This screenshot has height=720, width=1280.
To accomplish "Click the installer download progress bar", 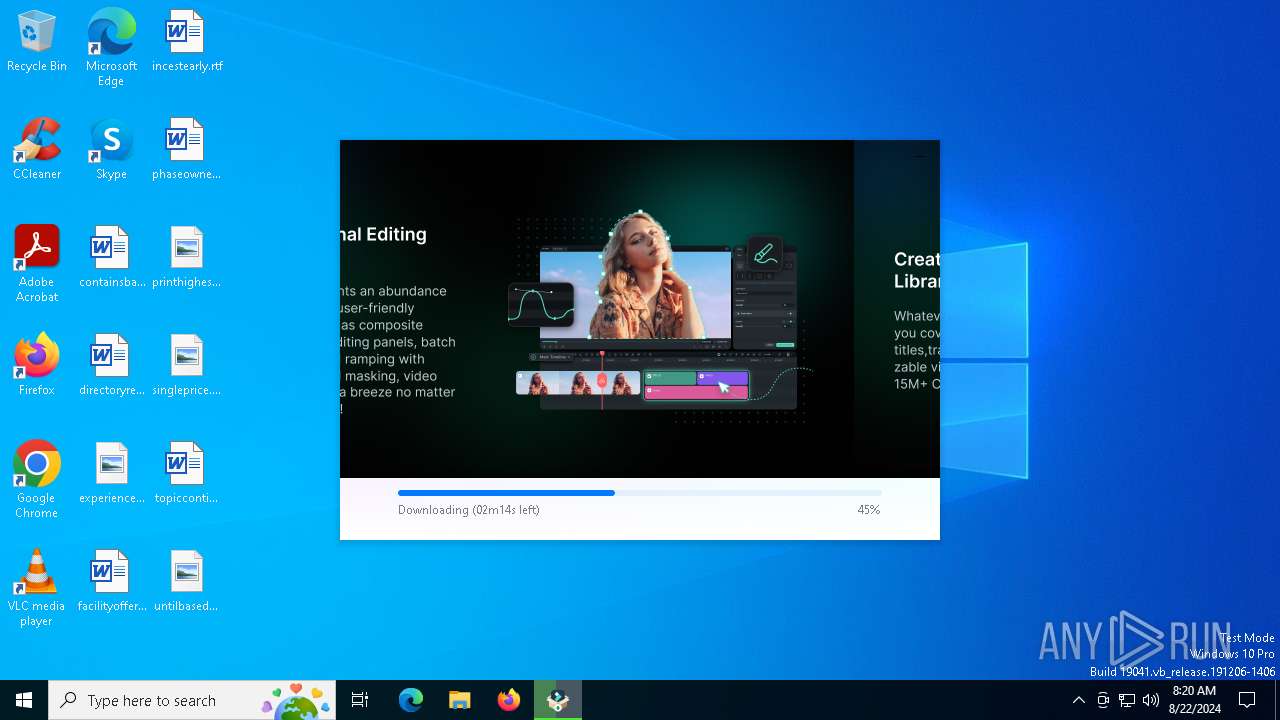I will (x=640, y=493).
